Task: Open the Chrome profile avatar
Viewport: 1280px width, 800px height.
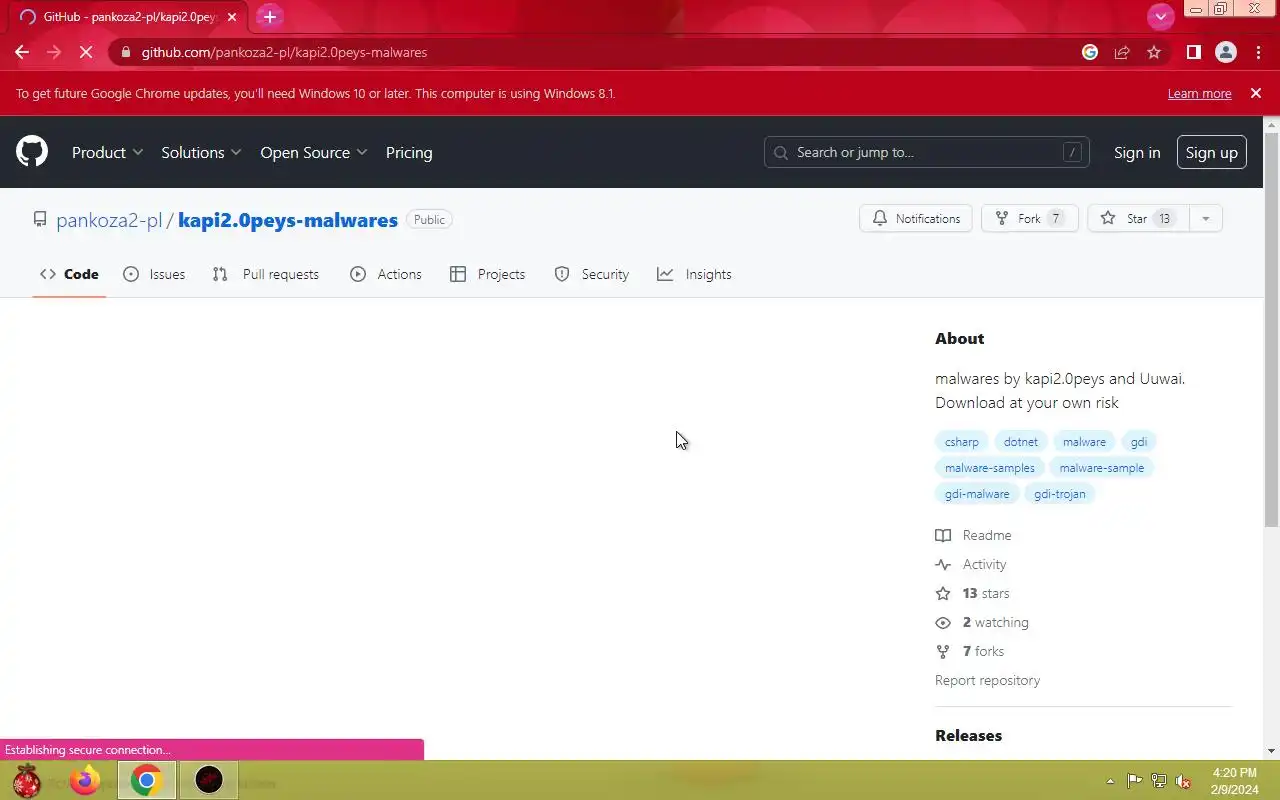Action: click(x=1226, y=52)
